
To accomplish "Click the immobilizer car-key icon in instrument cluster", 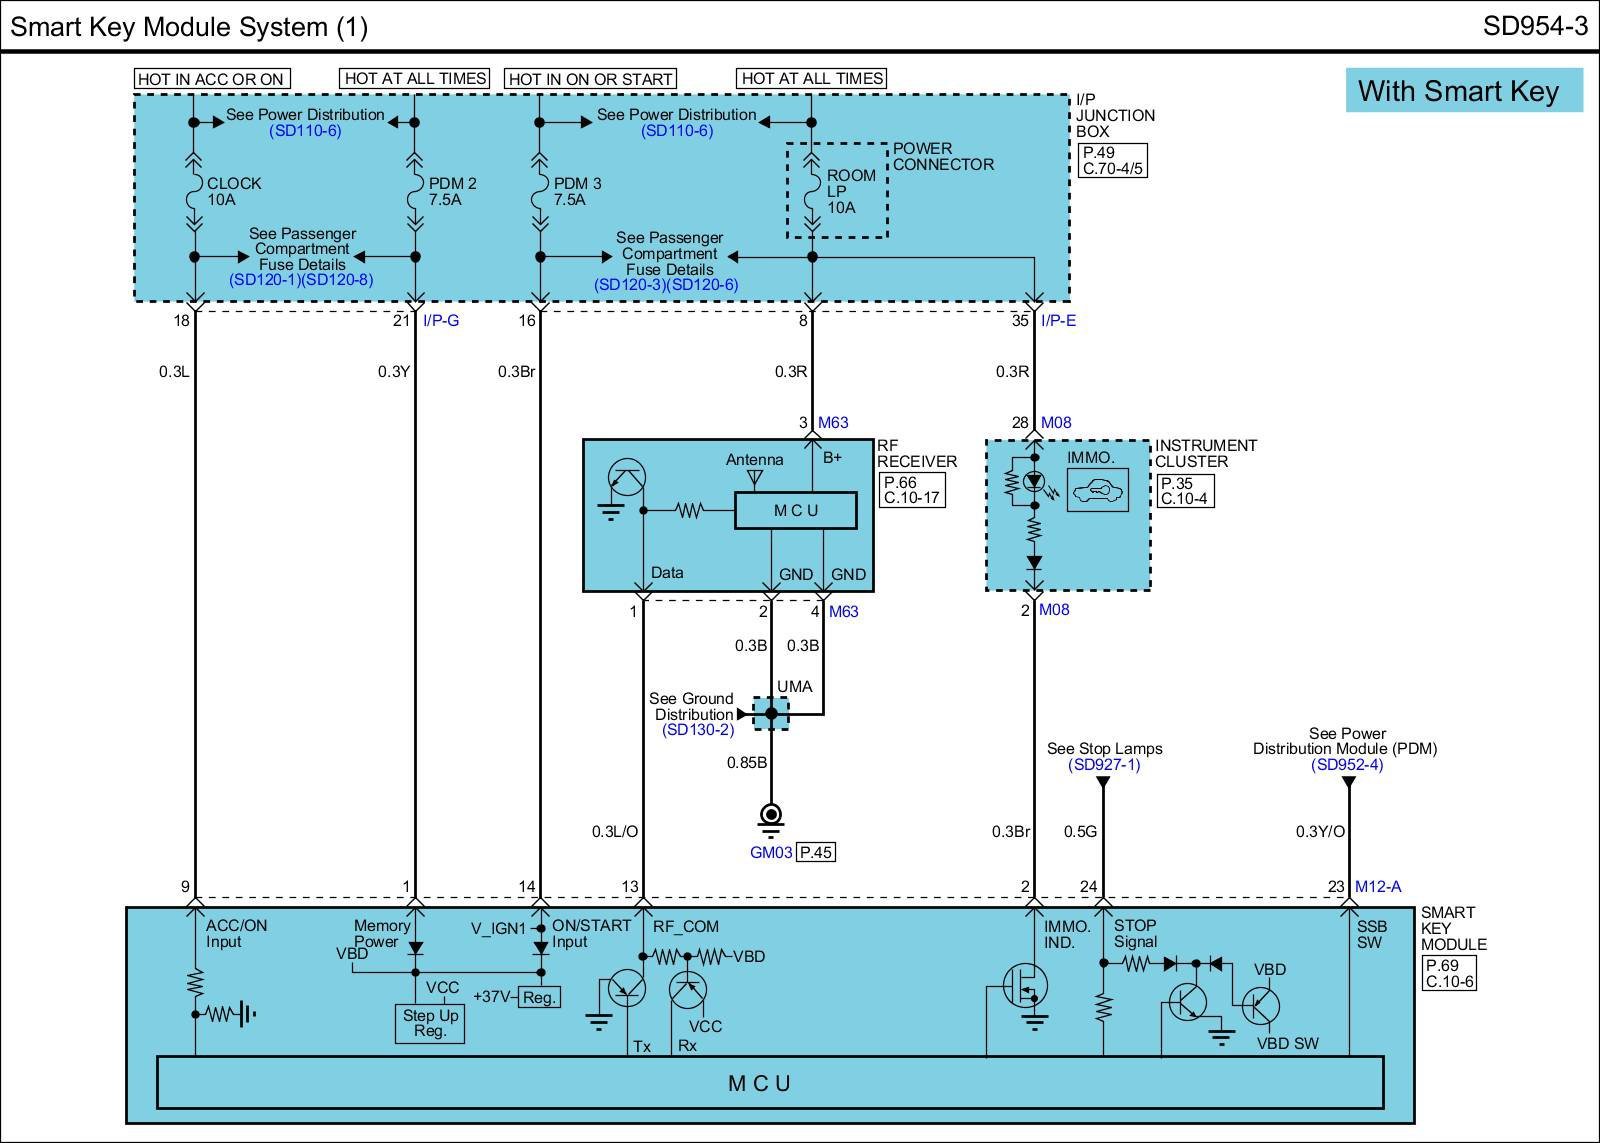I will [x=1097, y=490].
